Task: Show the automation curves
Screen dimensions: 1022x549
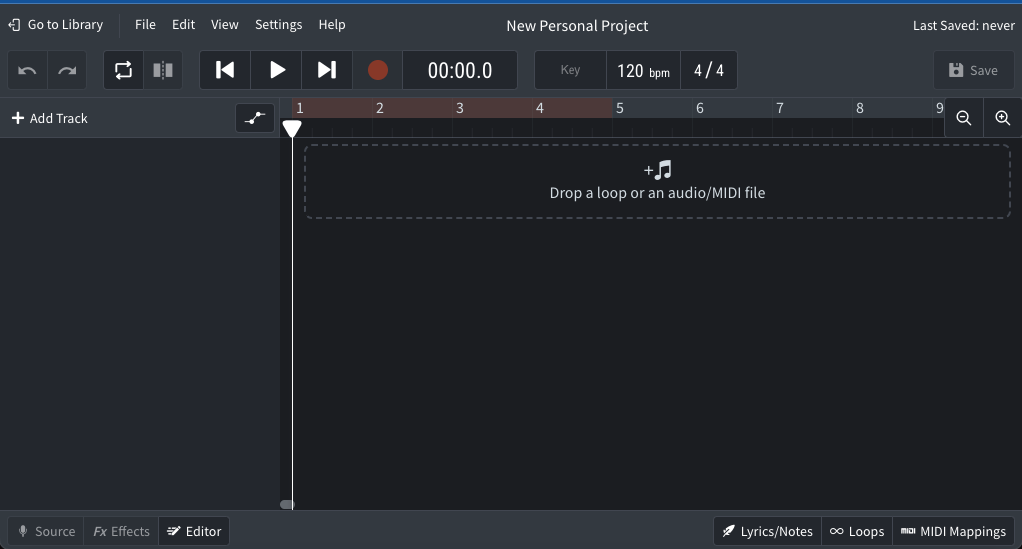Action: (255, 118)
